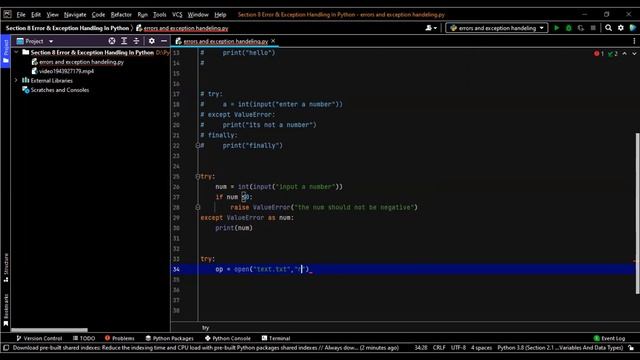Run the current configuration with green play icon
Viewport: 640px width, 360px height.
[x=556, y=28]
